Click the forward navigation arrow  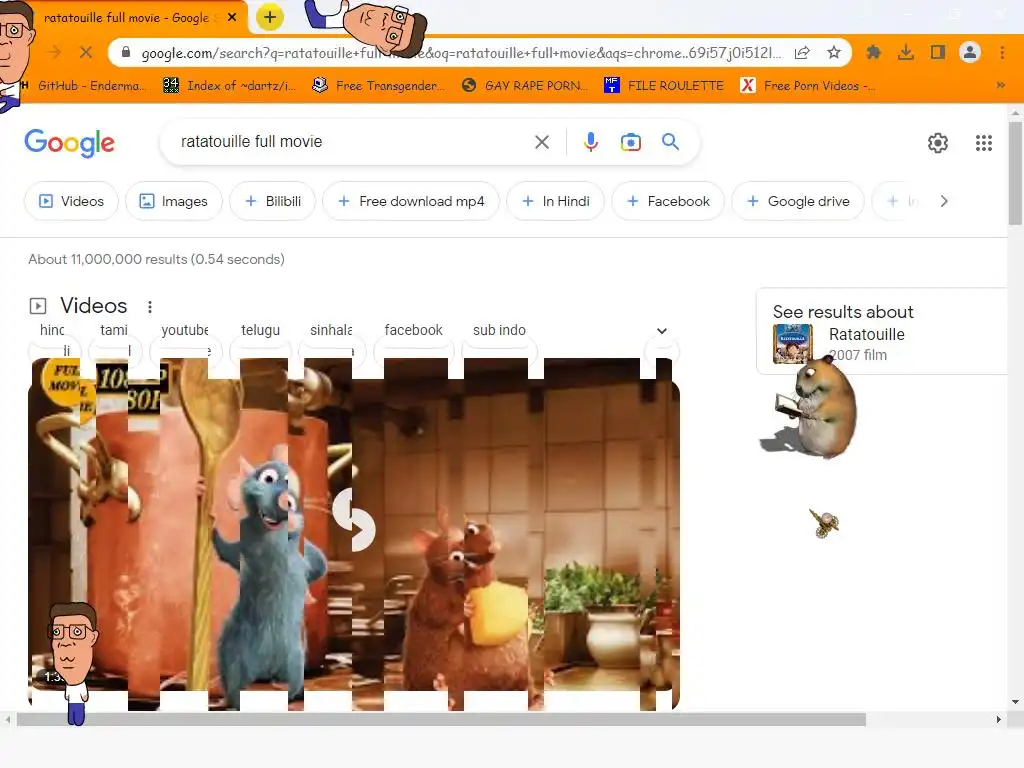click(55, 52)
